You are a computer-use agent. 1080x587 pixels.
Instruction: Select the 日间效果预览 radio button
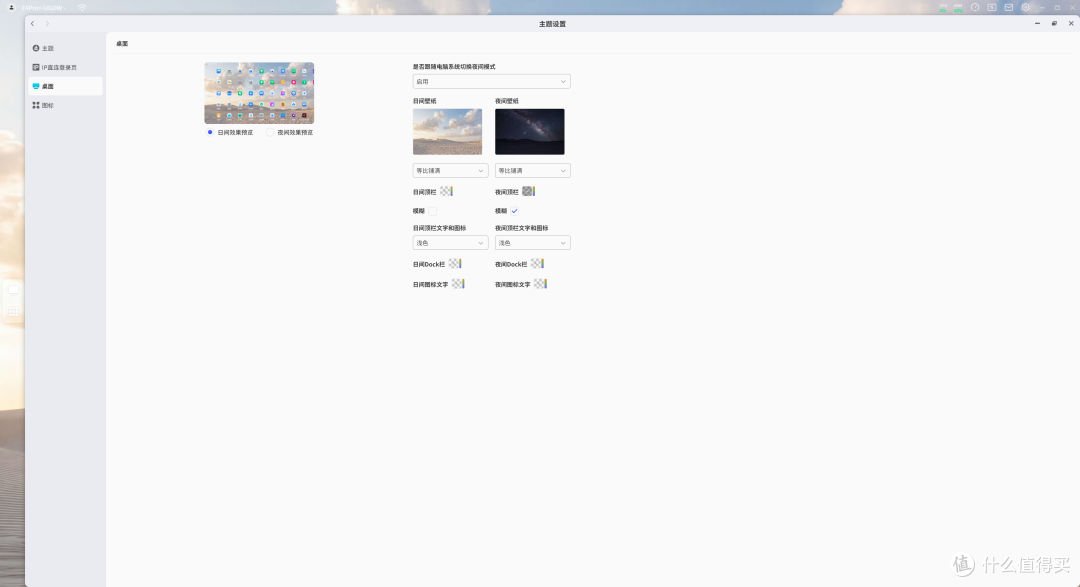coord(210,132)
